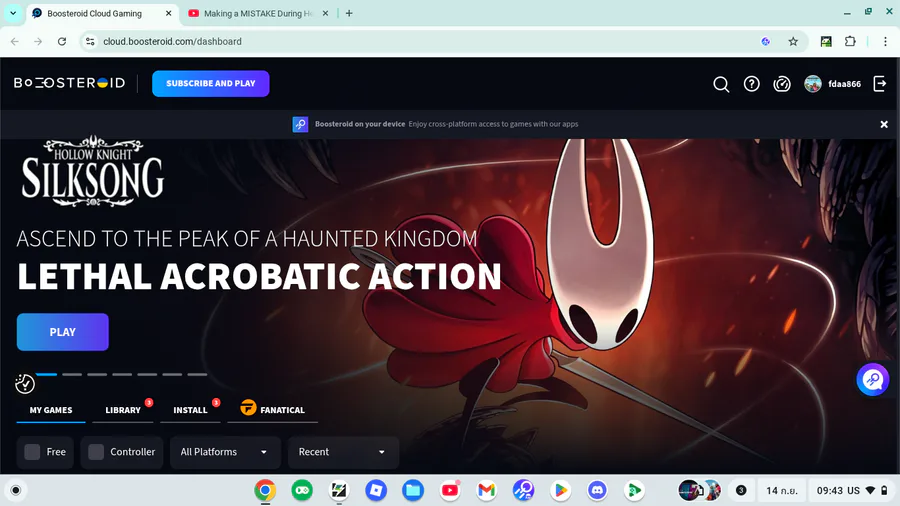Open Chrome from the shelf

265,491
